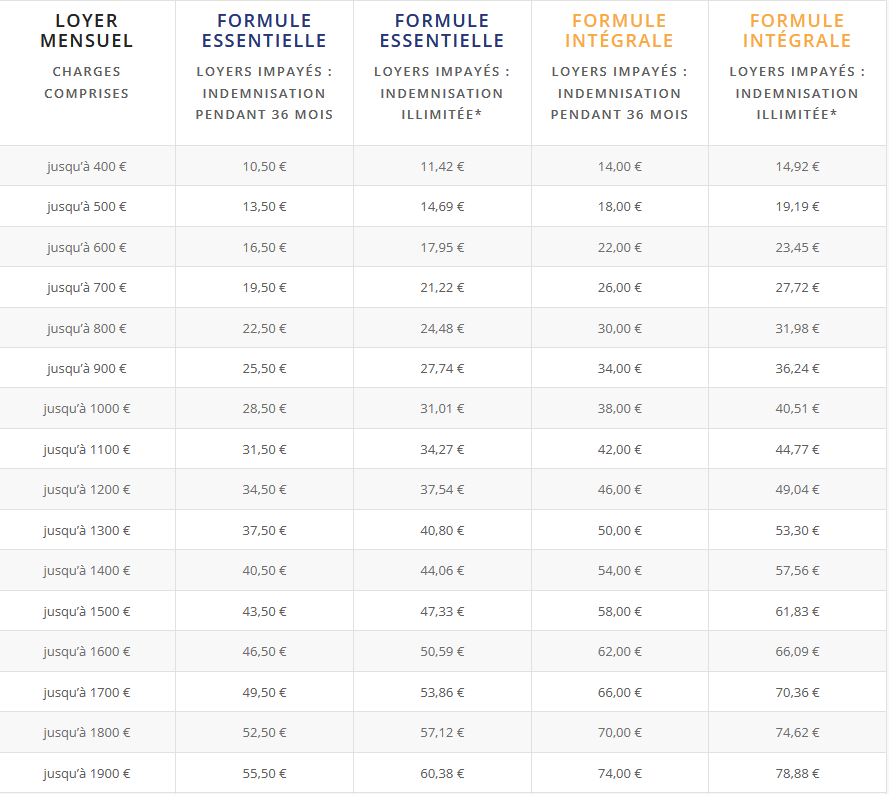Image resolution: width=889 pixels, height=794 pixels.
Task: Click the '17,95 €' price cell
Action: pos(442,248)
